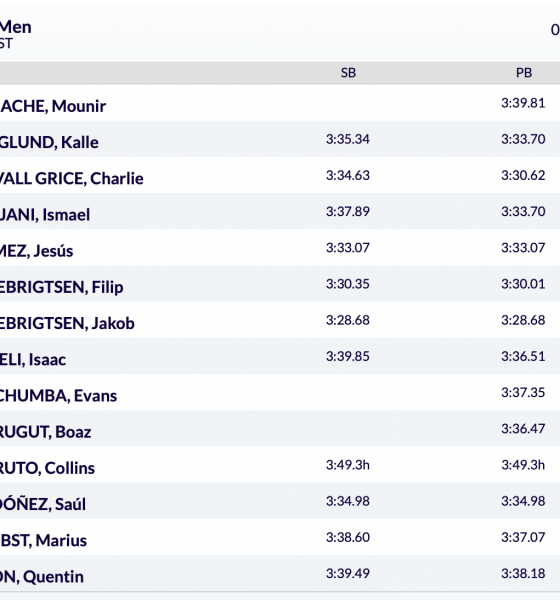Screen dimensions: 560x600
Task: Select Collins athlete name
Action: click(47, 468)
